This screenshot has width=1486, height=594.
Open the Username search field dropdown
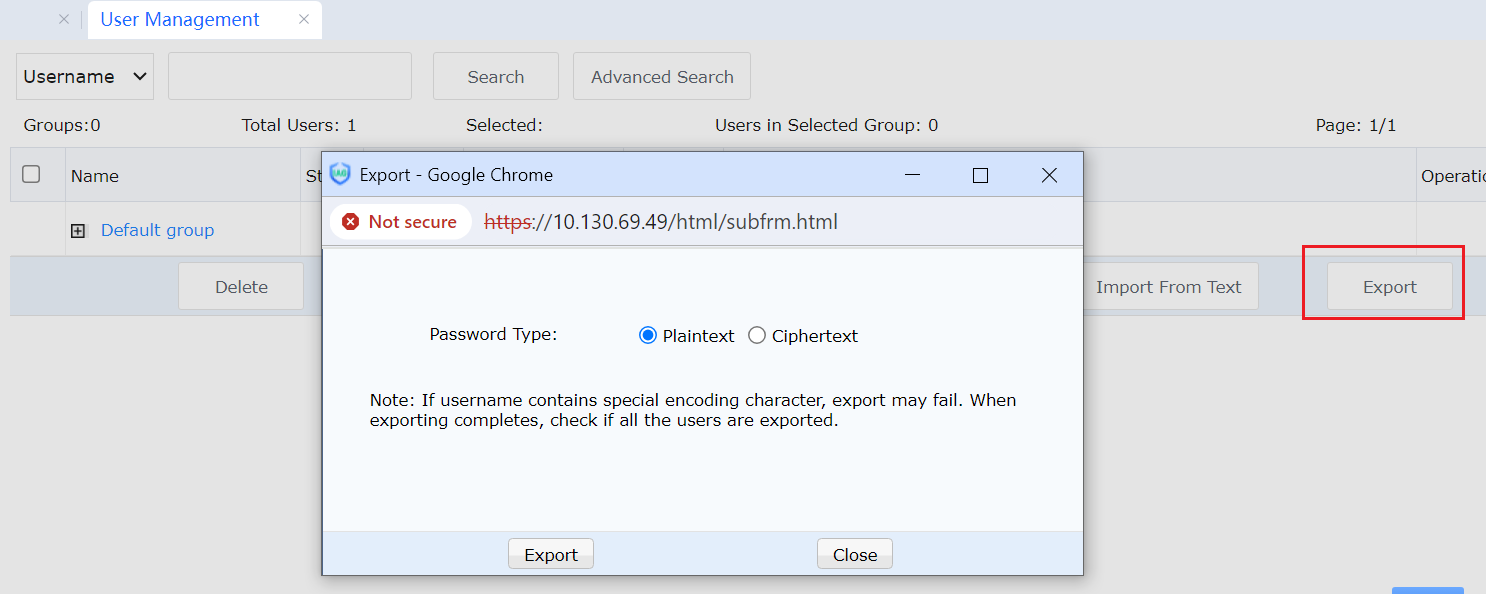coord(85,77)
